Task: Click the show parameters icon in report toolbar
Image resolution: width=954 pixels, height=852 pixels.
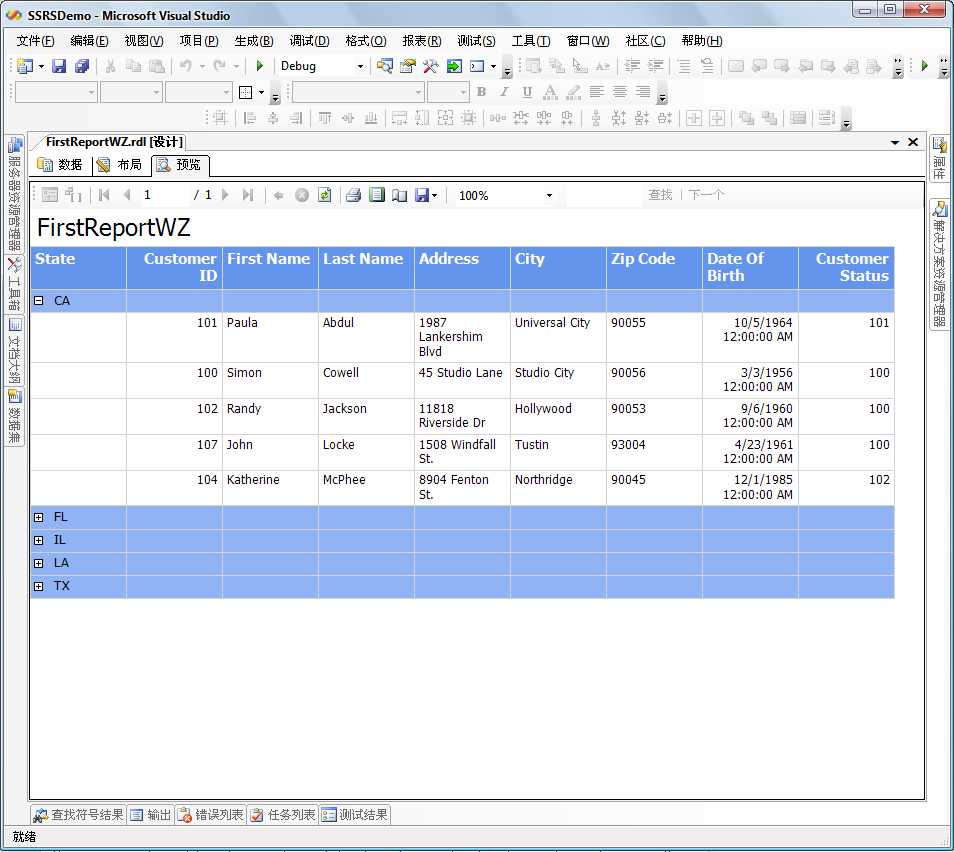Action: tap(73, 195)
